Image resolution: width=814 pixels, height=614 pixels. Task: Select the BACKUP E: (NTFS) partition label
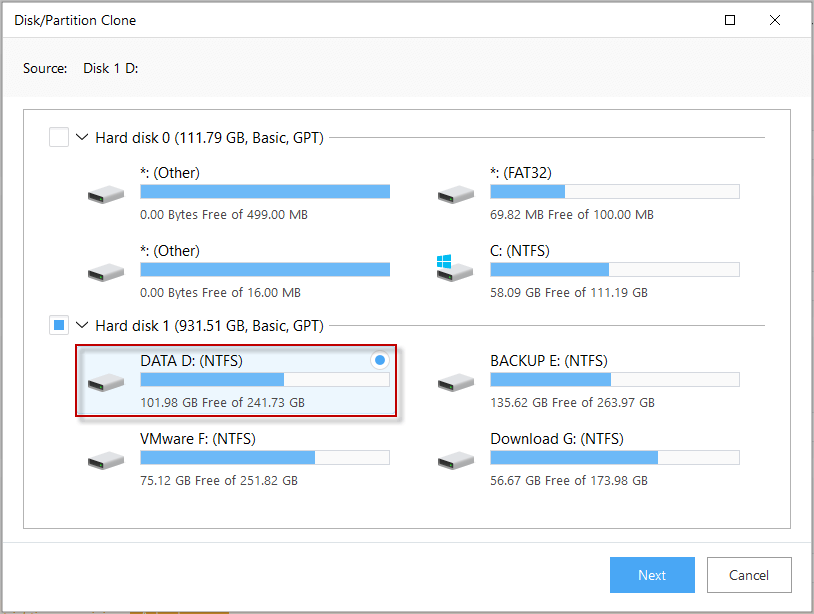coord(549,361)
